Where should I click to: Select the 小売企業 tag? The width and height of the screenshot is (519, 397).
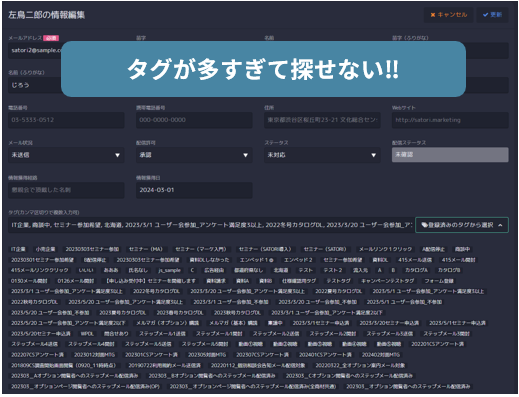click(x=46, y=249)
